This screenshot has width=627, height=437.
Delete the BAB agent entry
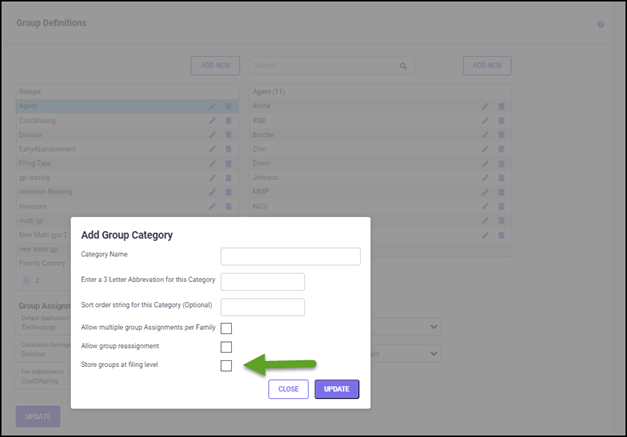501,121
